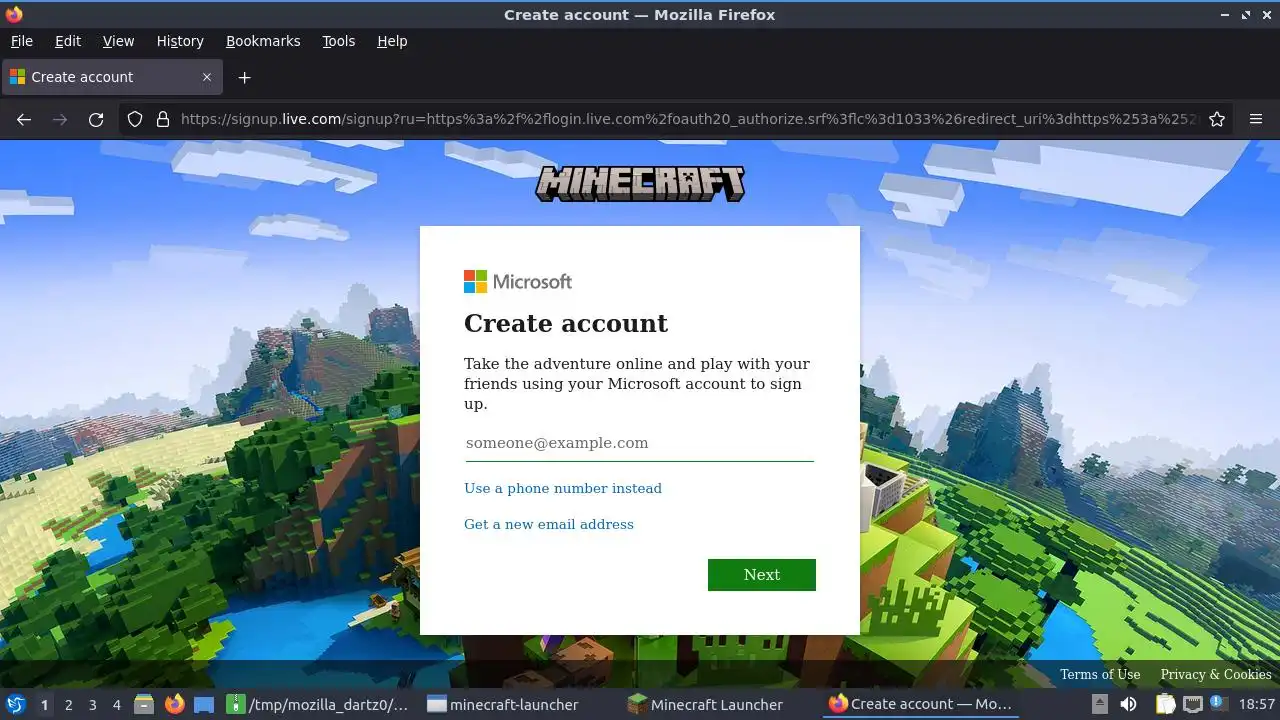Open the Help menu
Image resolution: width=1280 pixels, height=720 pixels.
pos(392,41)
